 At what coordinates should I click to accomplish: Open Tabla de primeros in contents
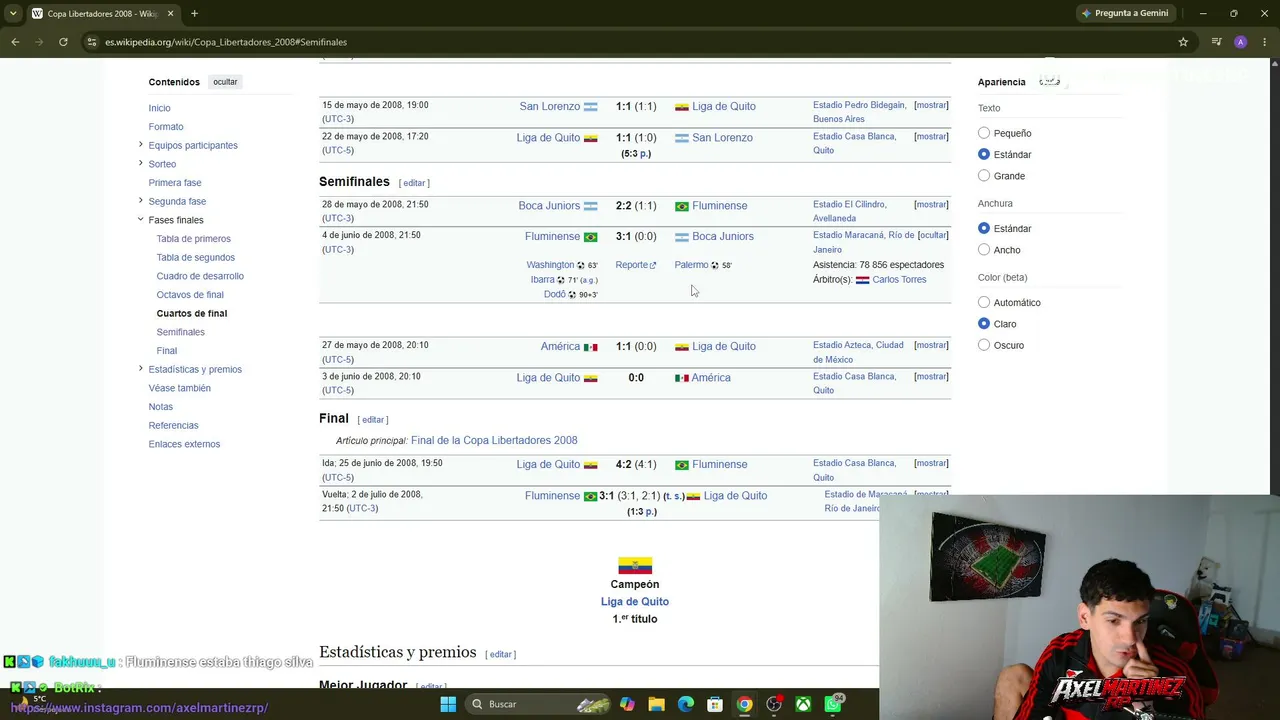tap(194, 239)
